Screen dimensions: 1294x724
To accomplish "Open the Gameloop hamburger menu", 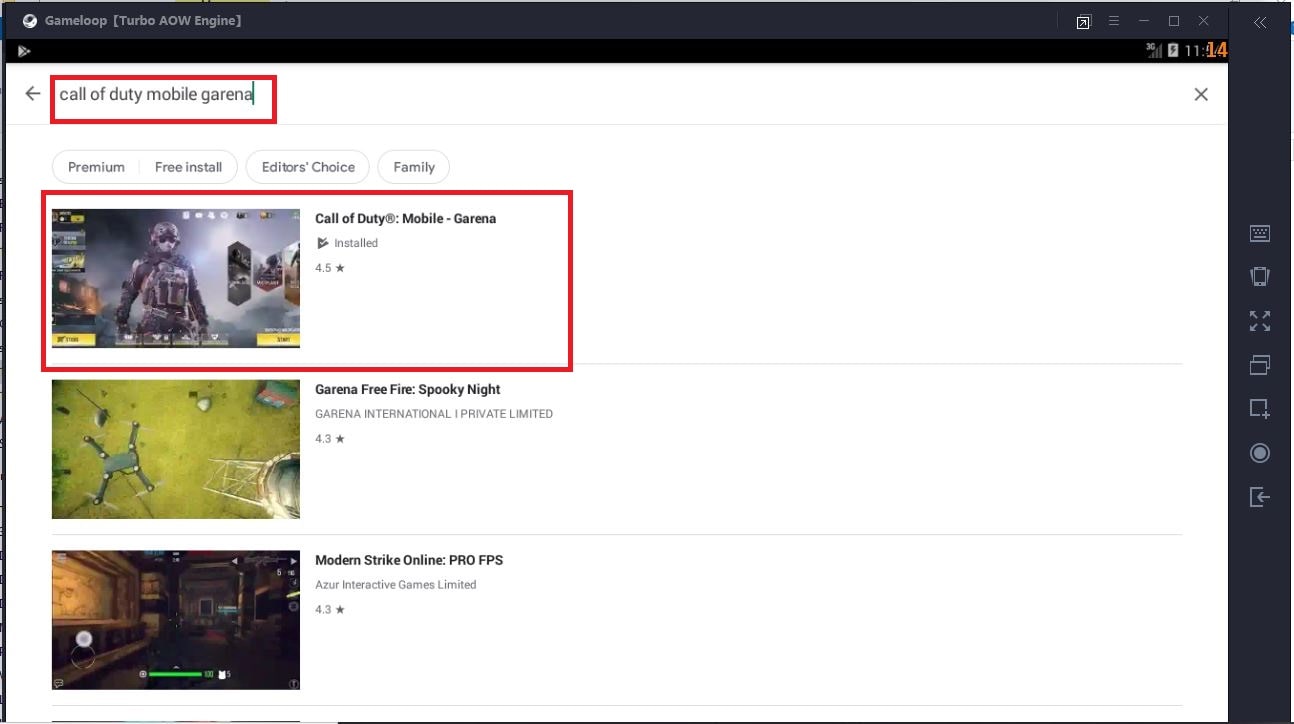I will click(1113, 21).
